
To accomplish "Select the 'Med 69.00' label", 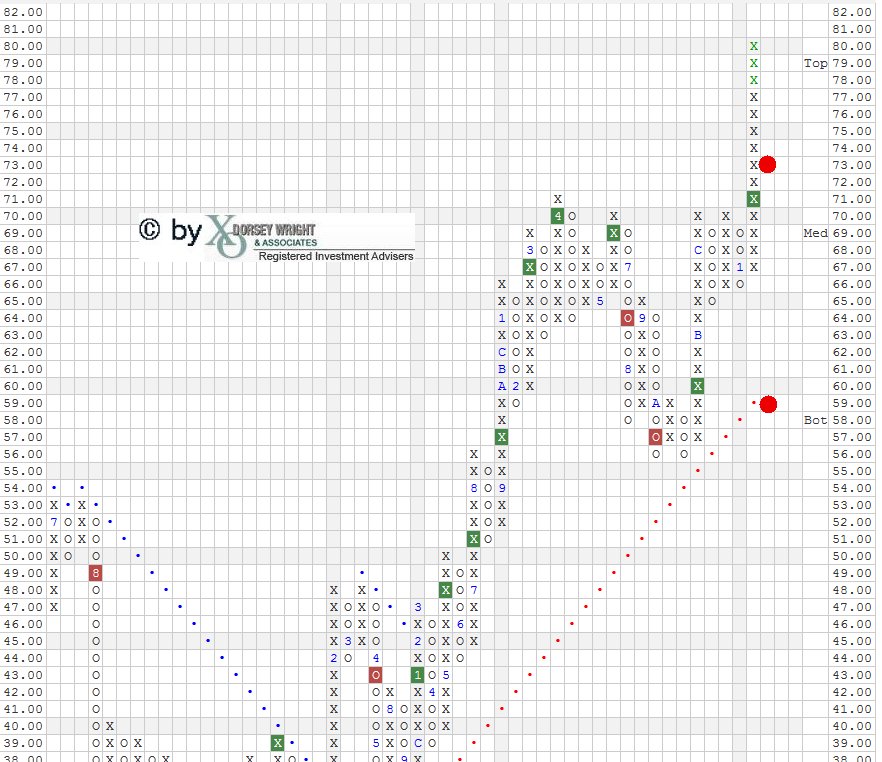I will 838,233.
